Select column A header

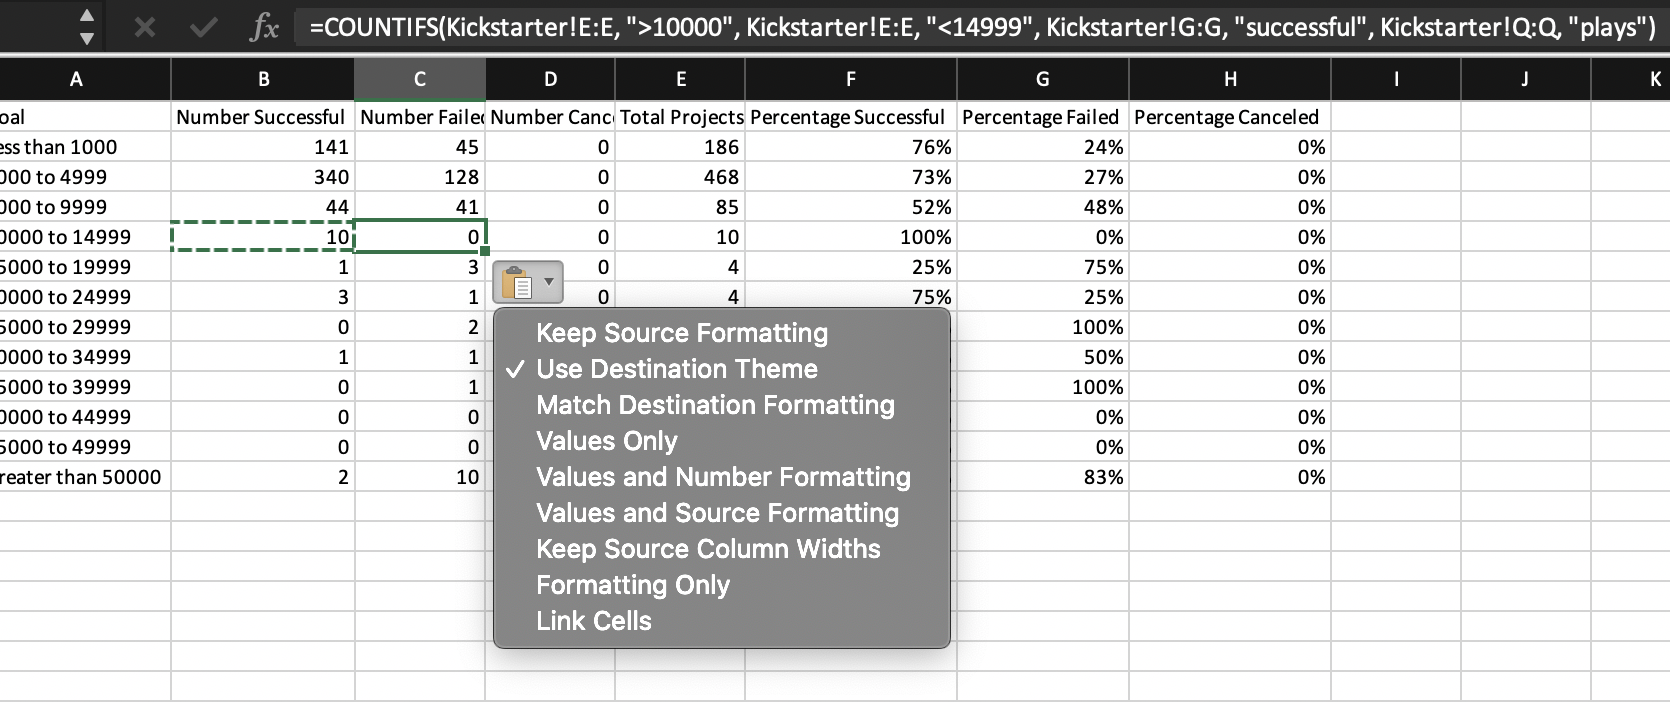[x=77, y=79]
